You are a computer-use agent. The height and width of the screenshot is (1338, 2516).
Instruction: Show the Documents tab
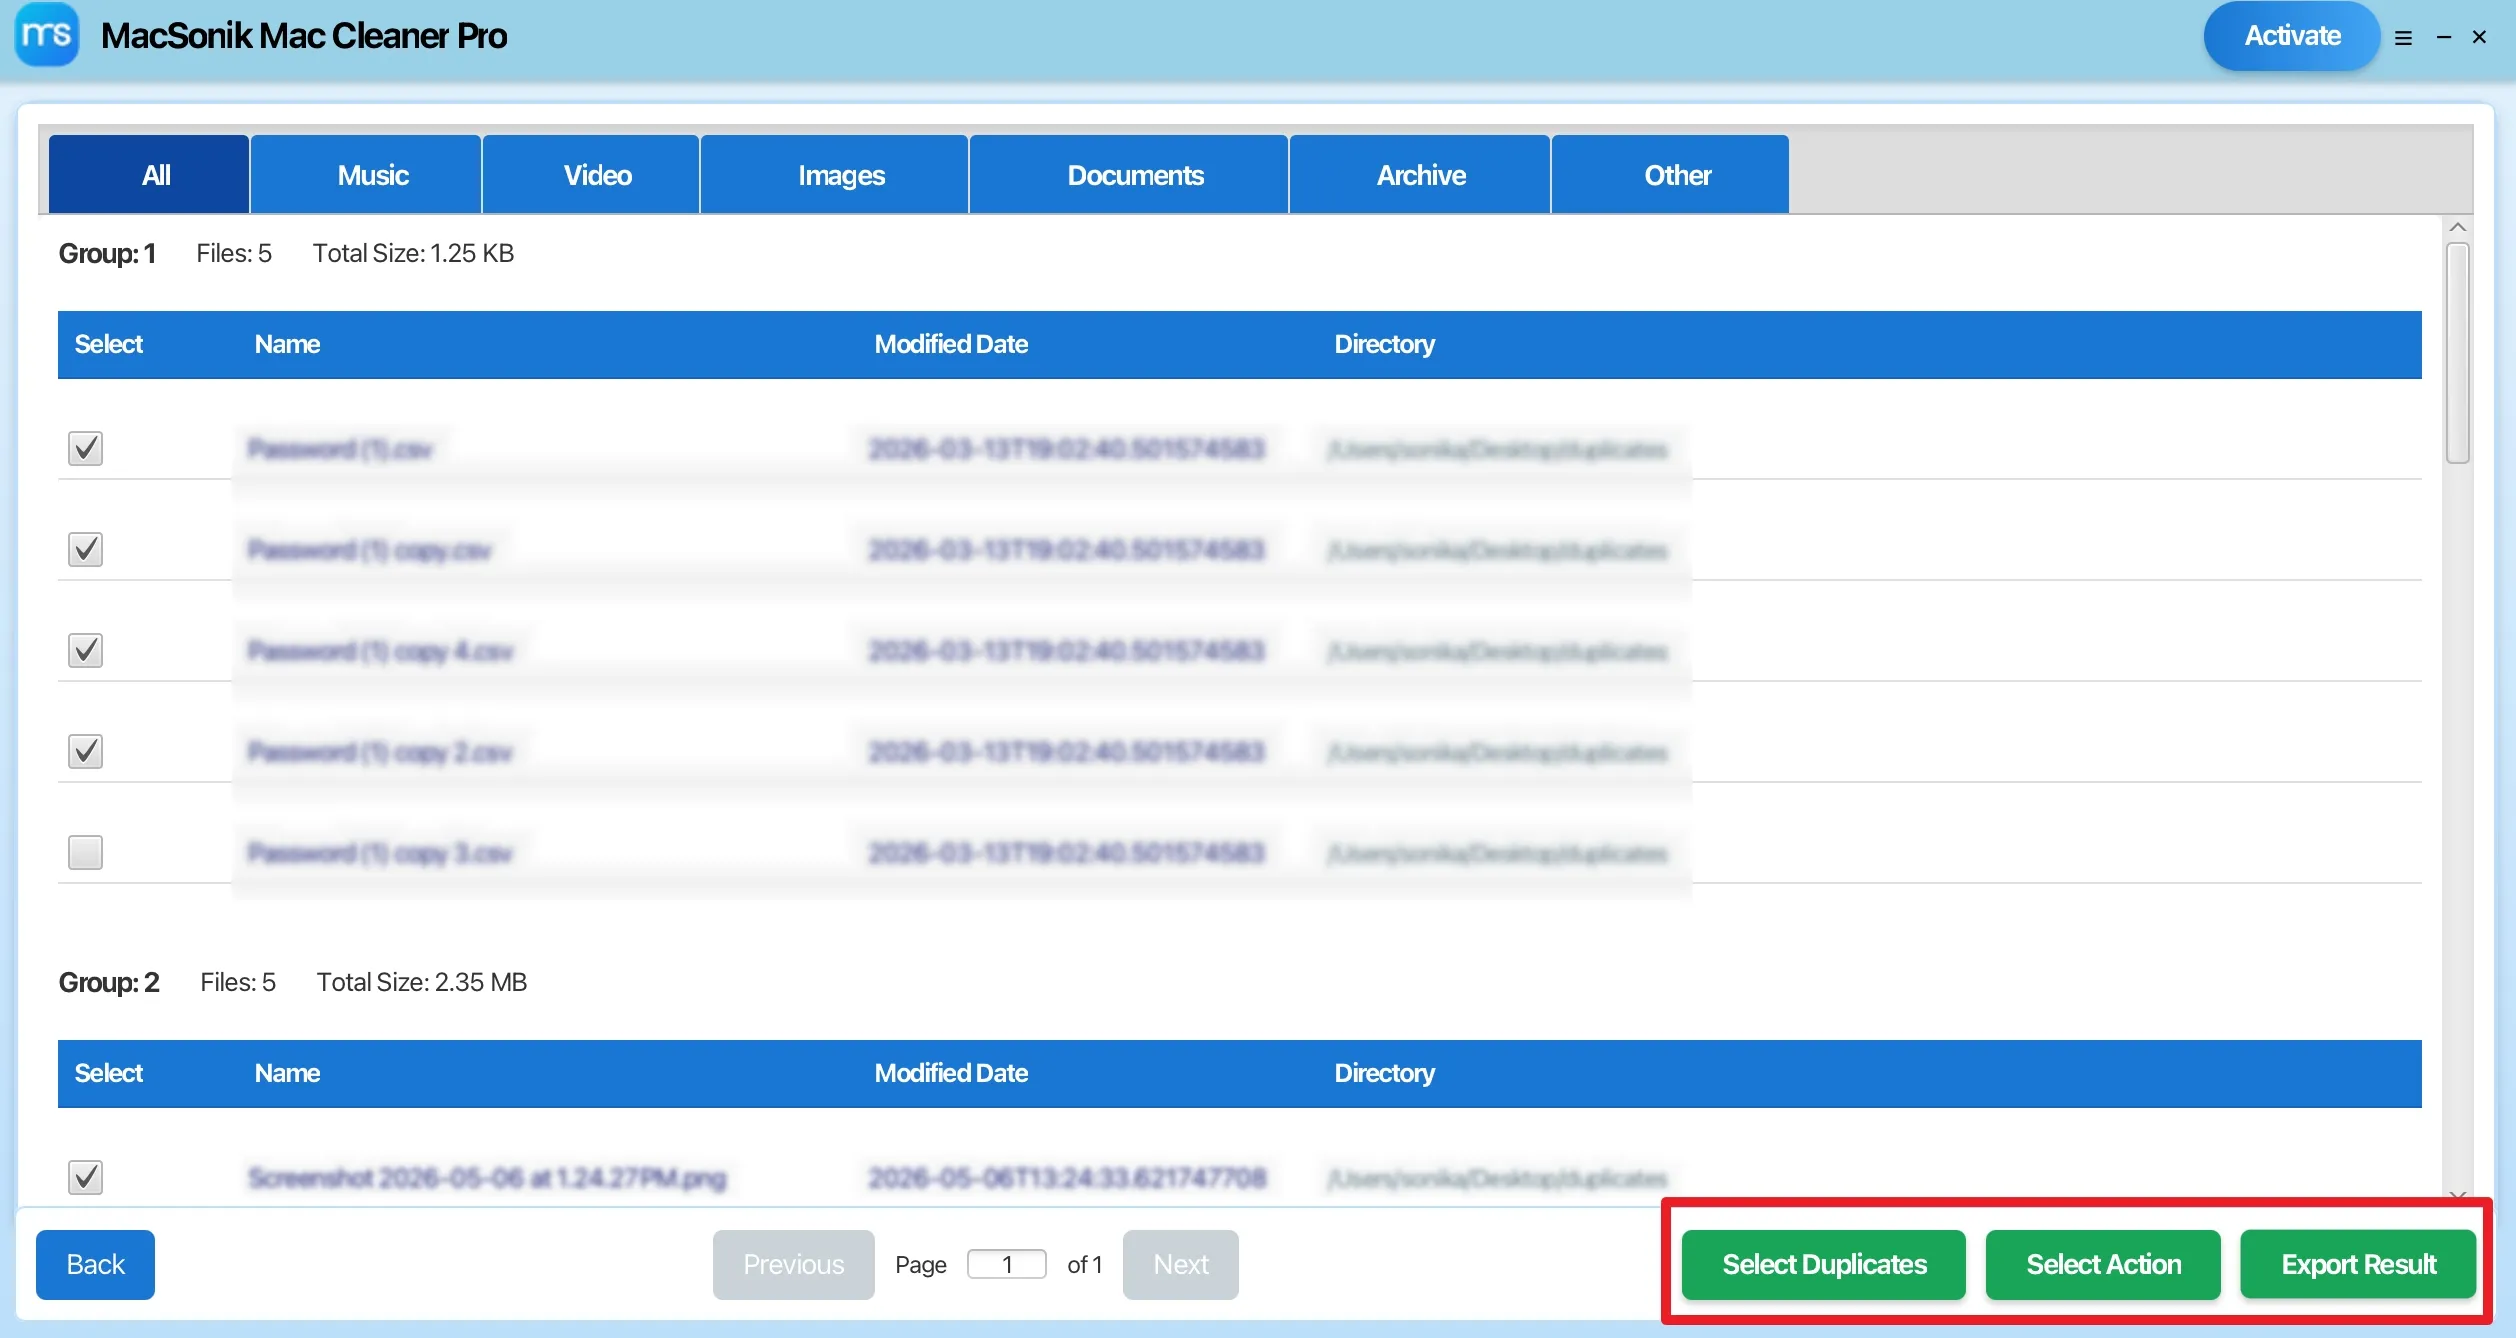click(x=1129, y=174)
